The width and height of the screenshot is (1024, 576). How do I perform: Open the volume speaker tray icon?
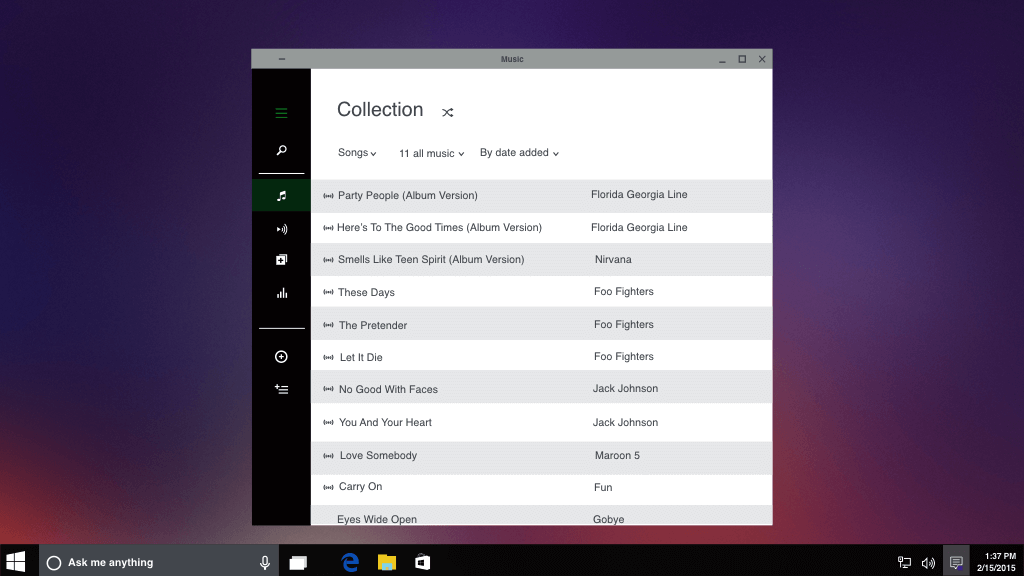(928, 562)
